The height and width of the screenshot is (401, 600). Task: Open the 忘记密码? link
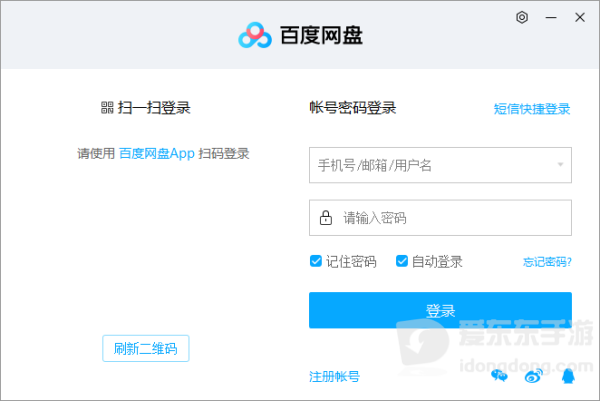(x=547, y=262)
